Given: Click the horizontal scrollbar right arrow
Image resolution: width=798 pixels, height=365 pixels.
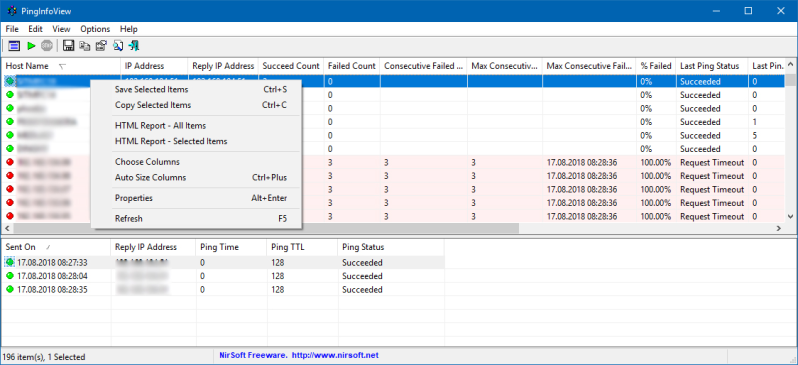Looking at the screenshot, I should 779,229.
